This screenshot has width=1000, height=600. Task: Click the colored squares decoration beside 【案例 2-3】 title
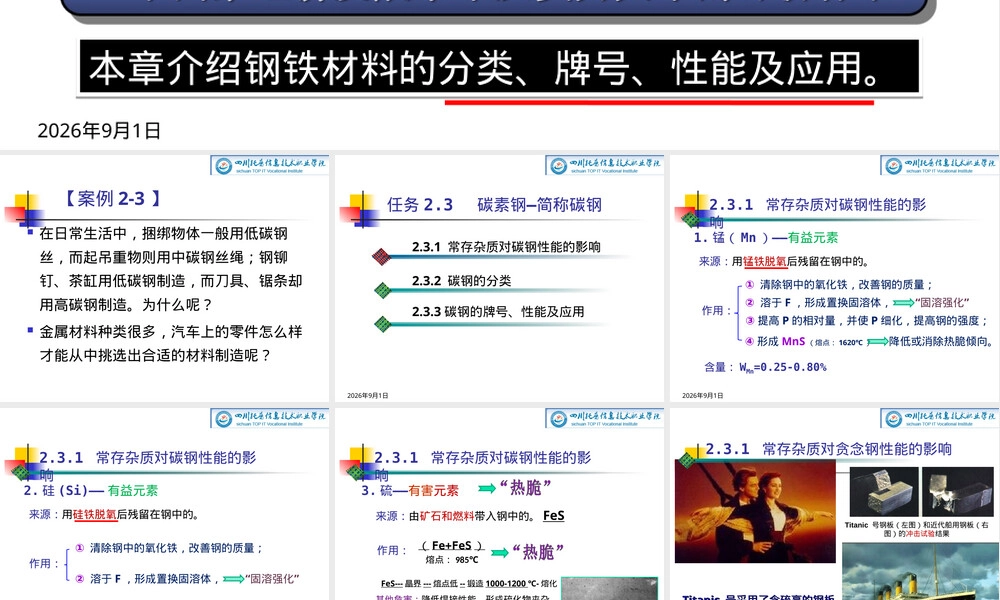[x=24, y=209]
